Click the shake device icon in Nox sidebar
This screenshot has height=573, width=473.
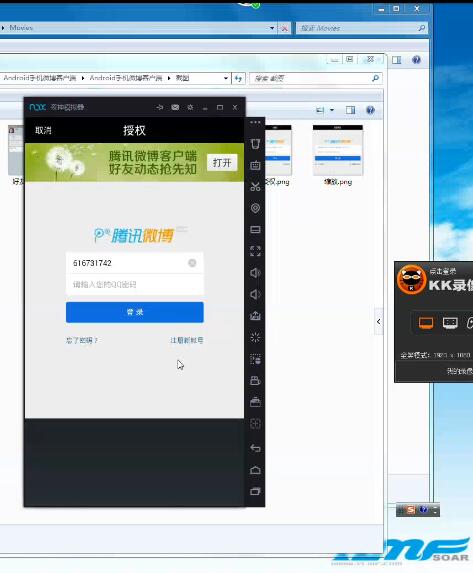(256, 144)
